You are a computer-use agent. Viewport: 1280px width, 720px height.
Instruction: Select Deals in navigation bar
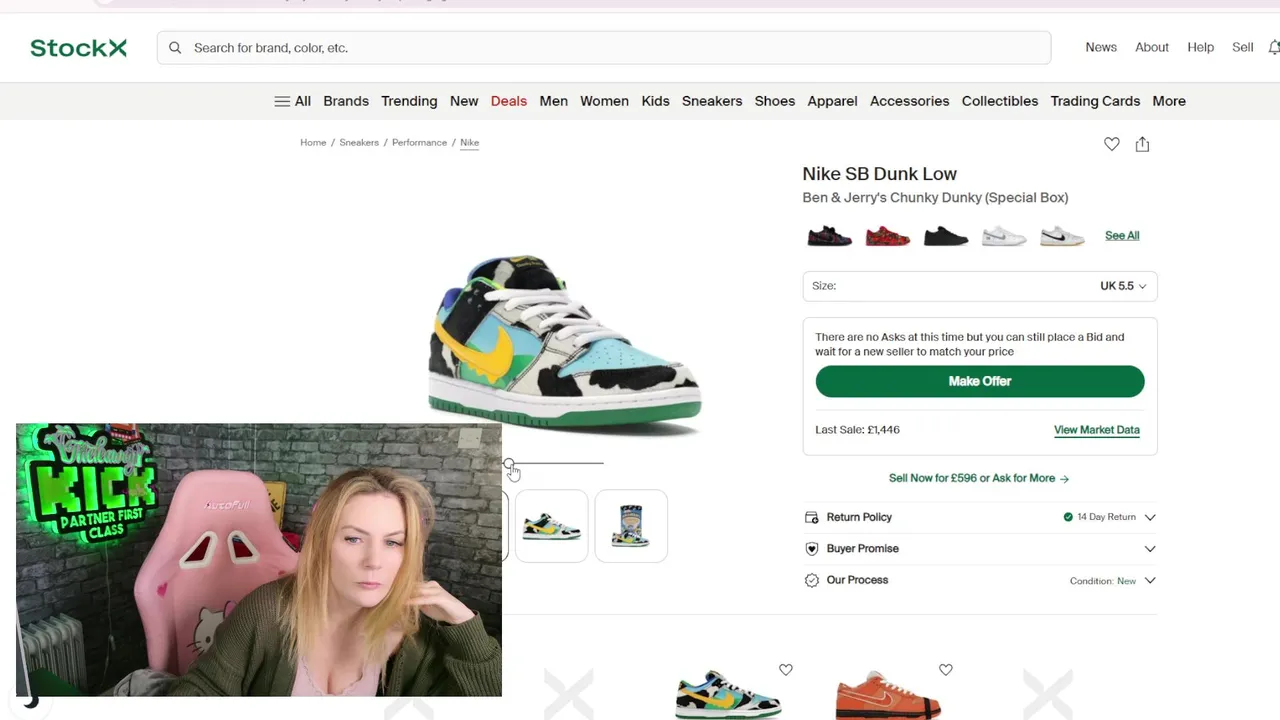pos(509,101)
